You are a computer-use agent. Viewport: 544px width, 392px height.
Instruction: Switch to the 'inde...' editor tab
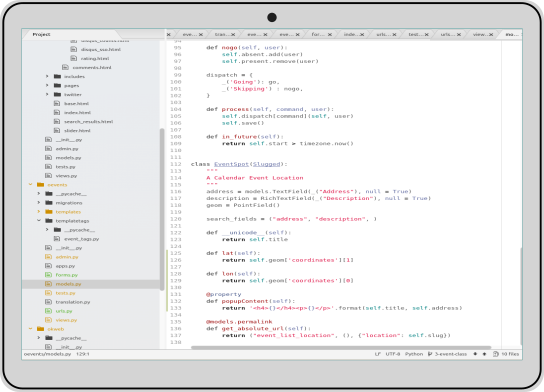coord(350,34)
